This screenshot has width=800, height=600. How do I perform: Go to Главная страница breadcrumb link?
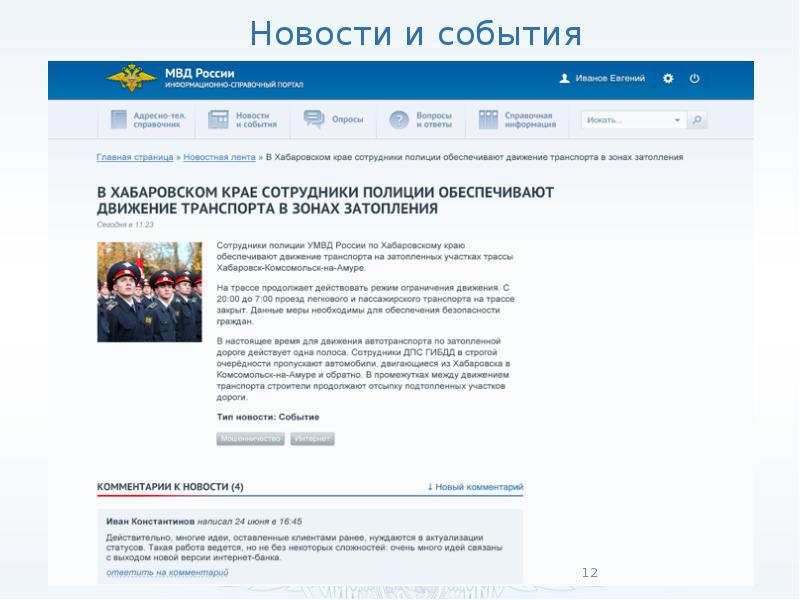coord(135,157)
